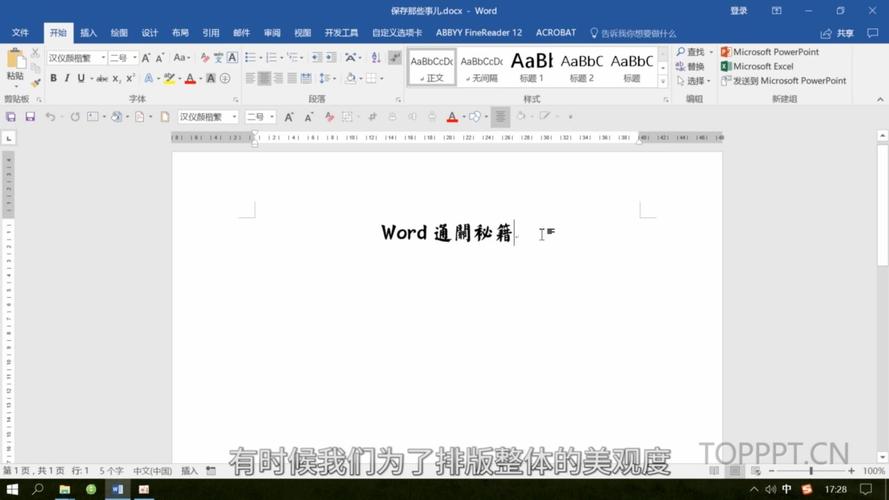Image resolution: width=889 pixels, height=500 pixels.
Task: Increase paragraph indent icon
Action: coord(331,58)
